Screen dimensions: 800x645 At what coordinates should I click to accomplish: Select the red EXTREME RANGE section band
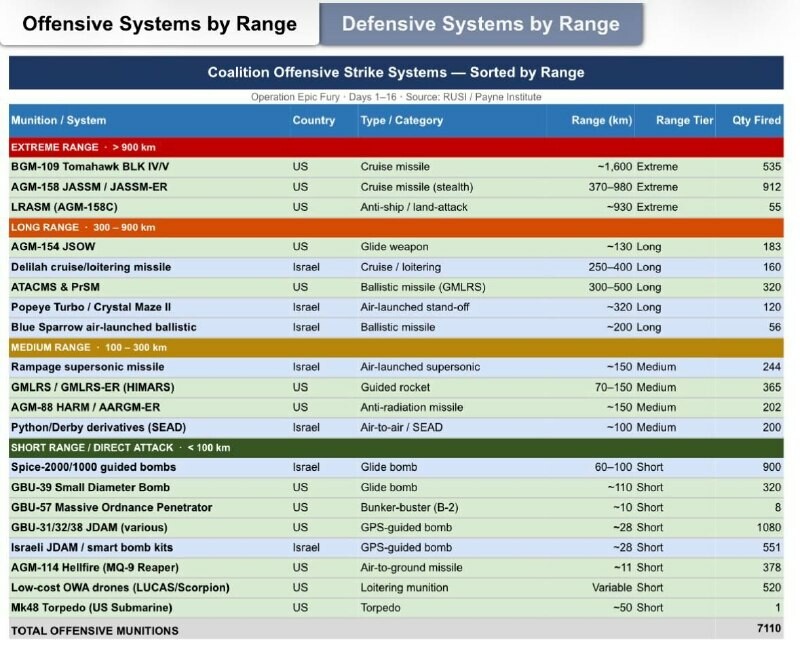pyautogui.click(x=396, y=147)
